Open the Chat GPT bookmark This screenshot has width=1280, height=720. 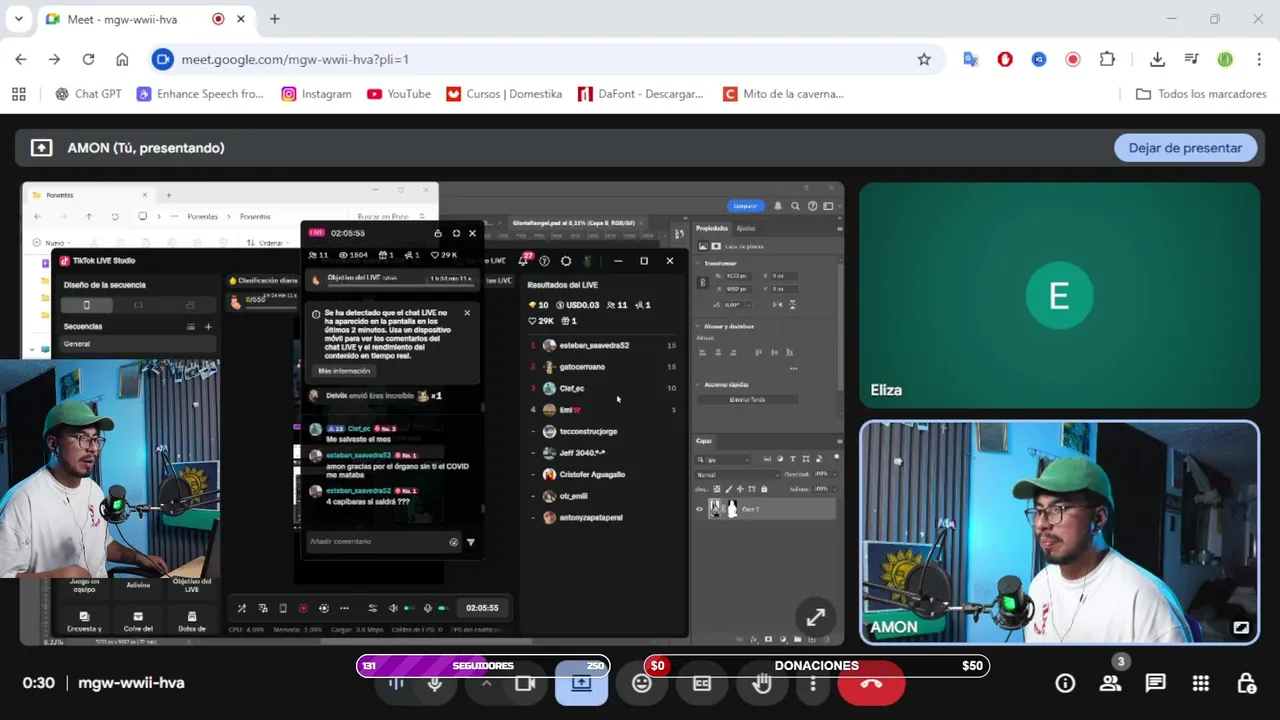[88, 94]
